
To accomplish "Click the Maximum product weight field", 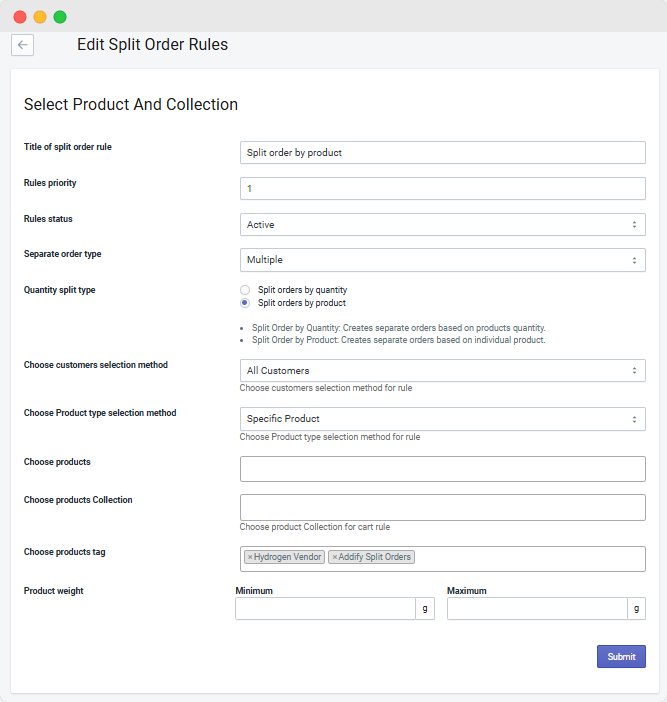I will click(x=537, y=609).
